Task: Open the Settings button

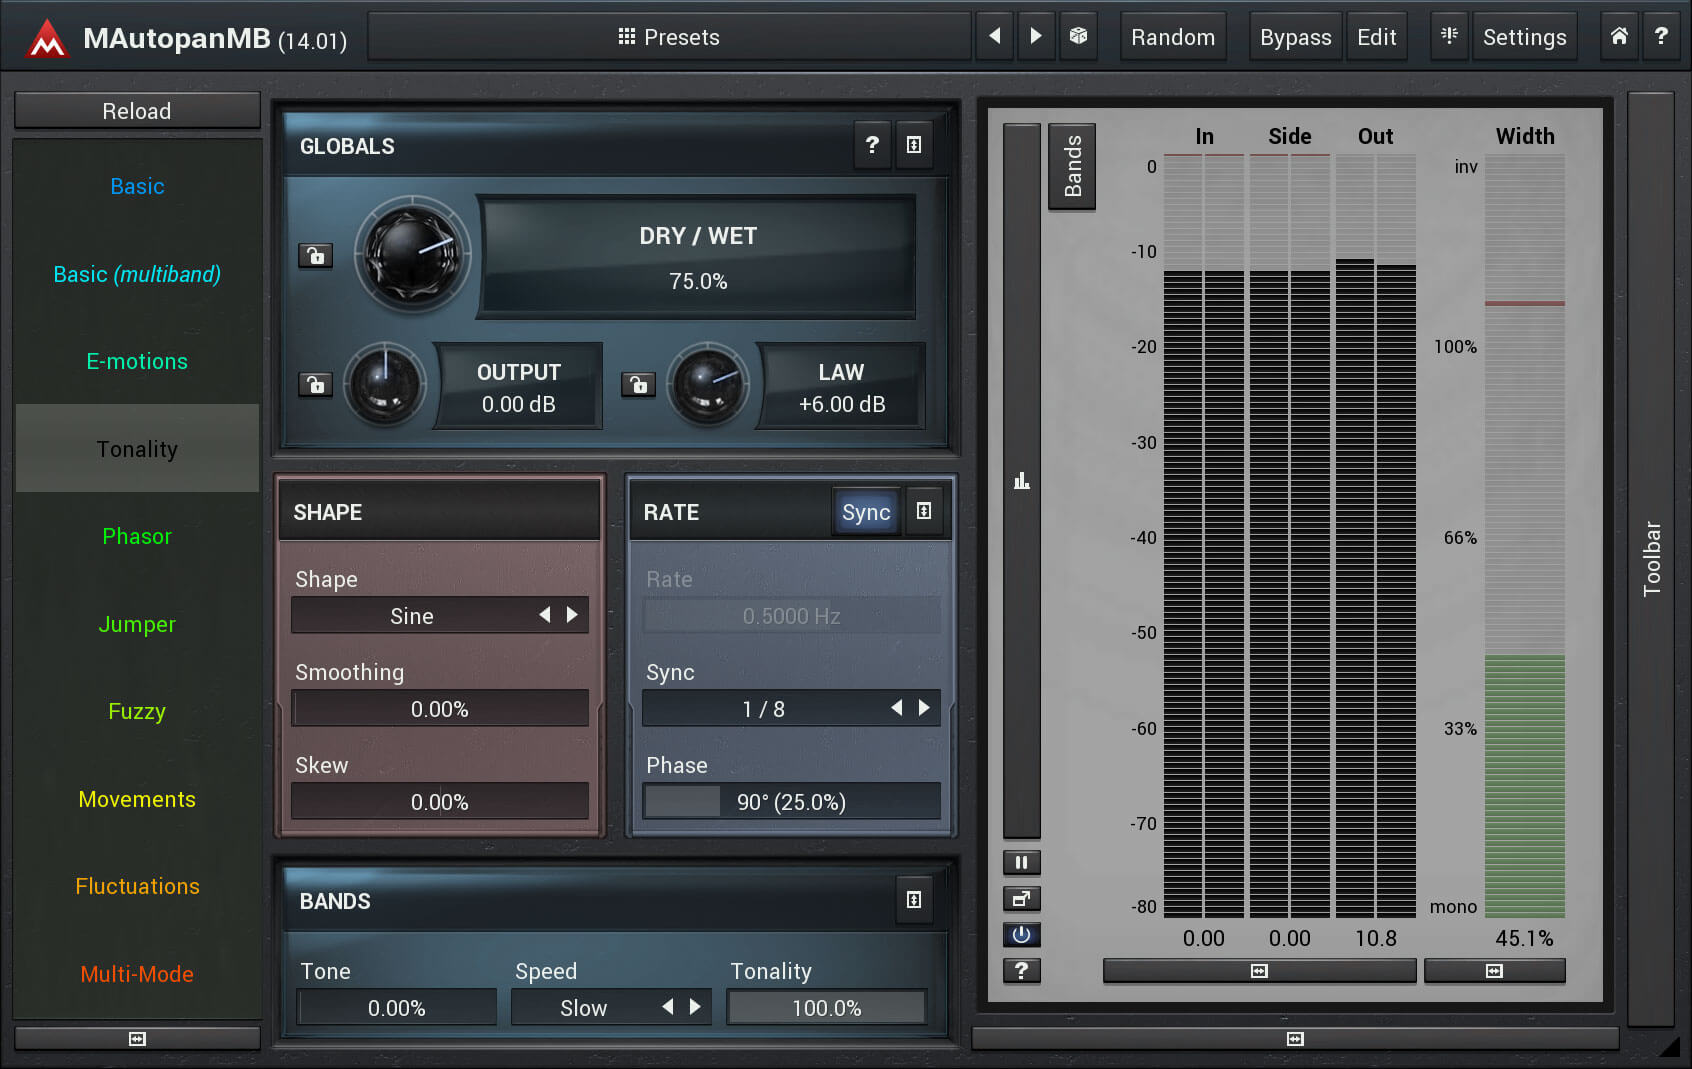Action: pos(1524,37)
